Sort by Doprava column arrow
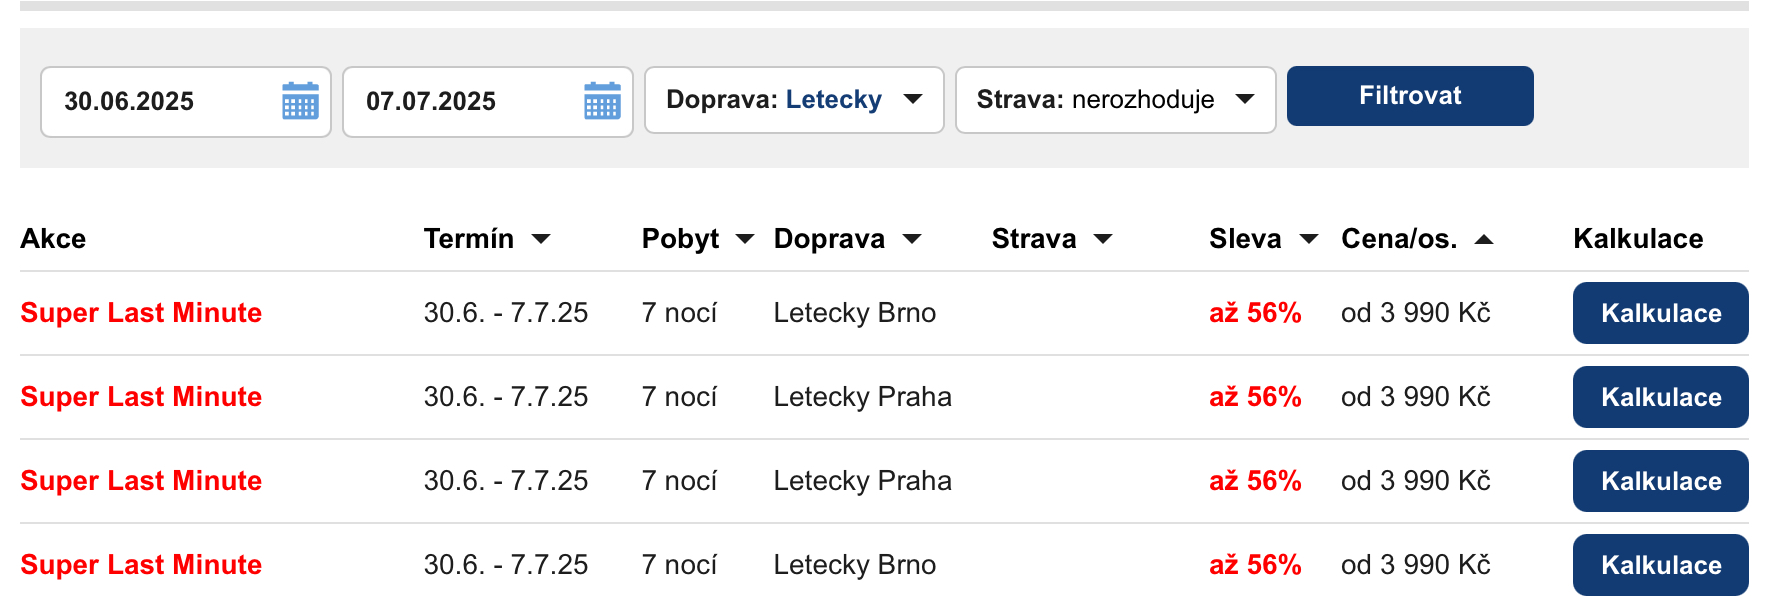Viewport: 1775px width, 605px height. (x=912, y=239)
